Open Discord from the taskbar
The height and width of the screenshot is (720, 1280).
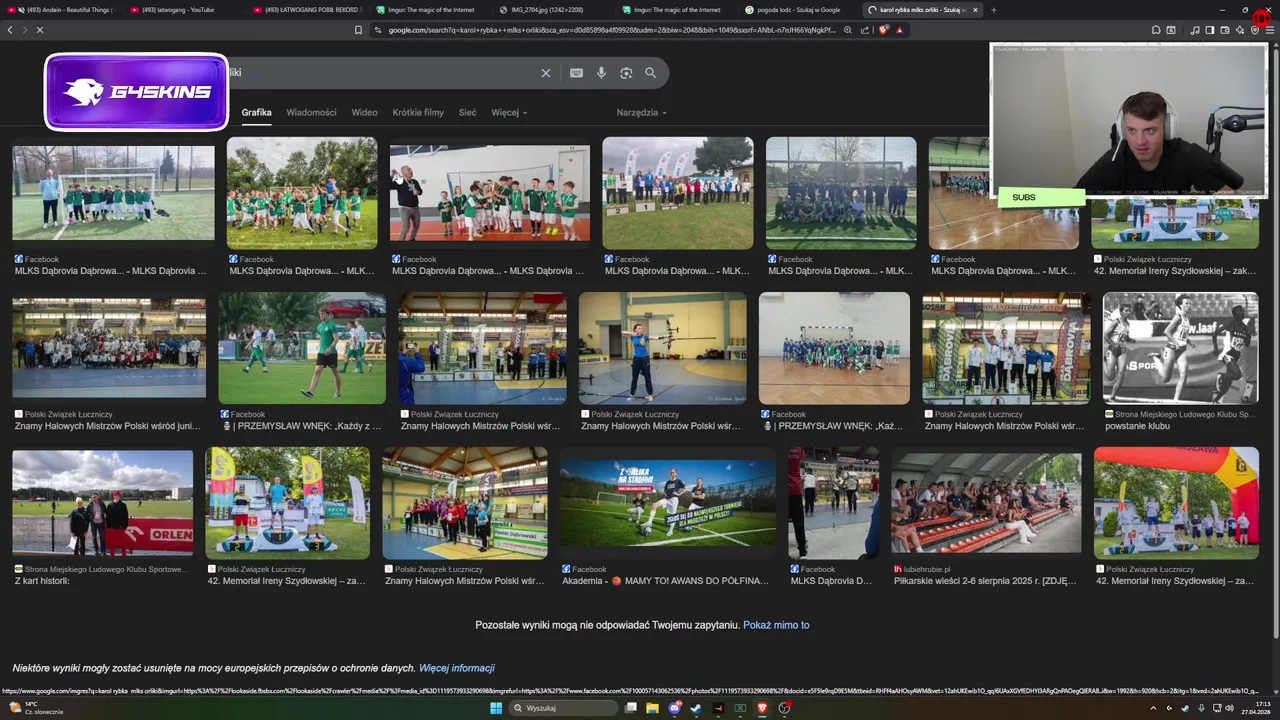pyautogui.click(x=674, y=708)
